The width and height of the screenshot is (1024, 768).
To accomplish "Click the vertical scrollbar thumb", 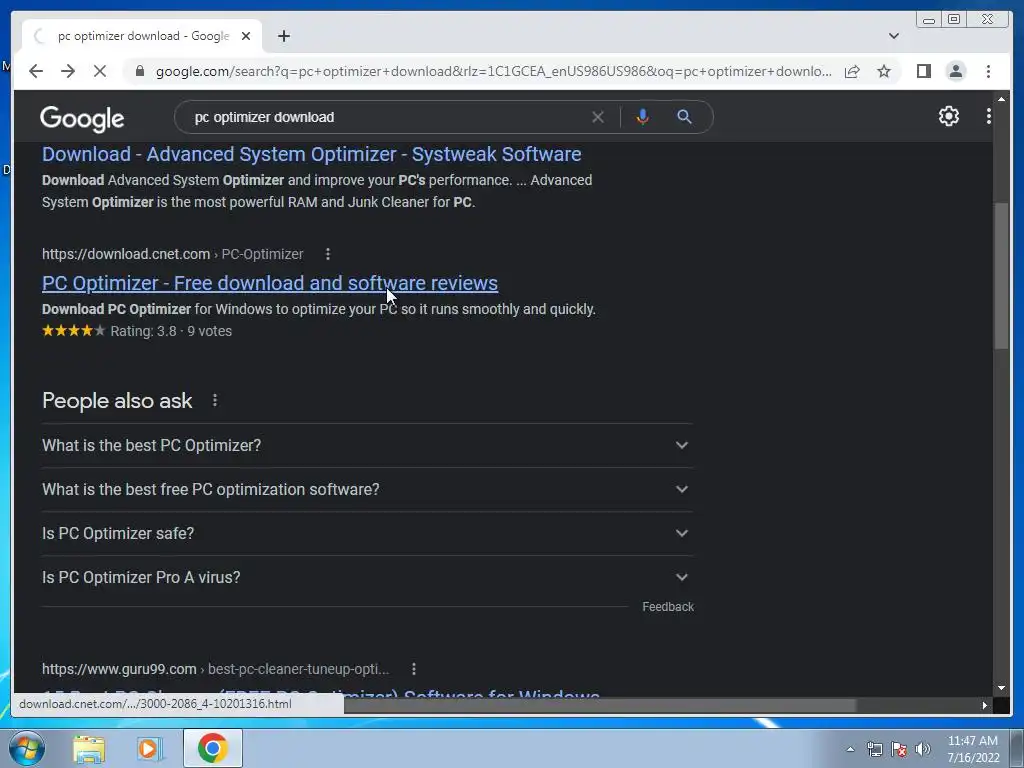I will [1001, 276].
